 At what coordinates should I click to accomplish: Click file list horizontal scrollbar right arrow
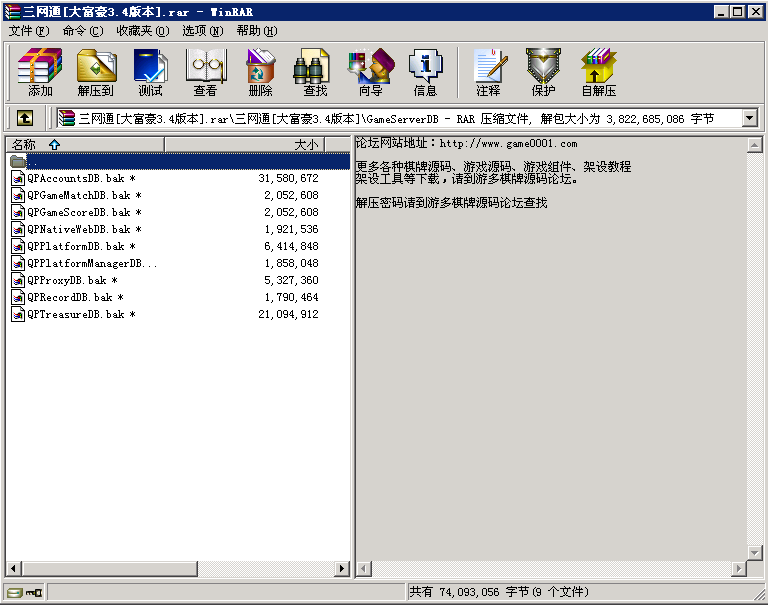point(342,568)
